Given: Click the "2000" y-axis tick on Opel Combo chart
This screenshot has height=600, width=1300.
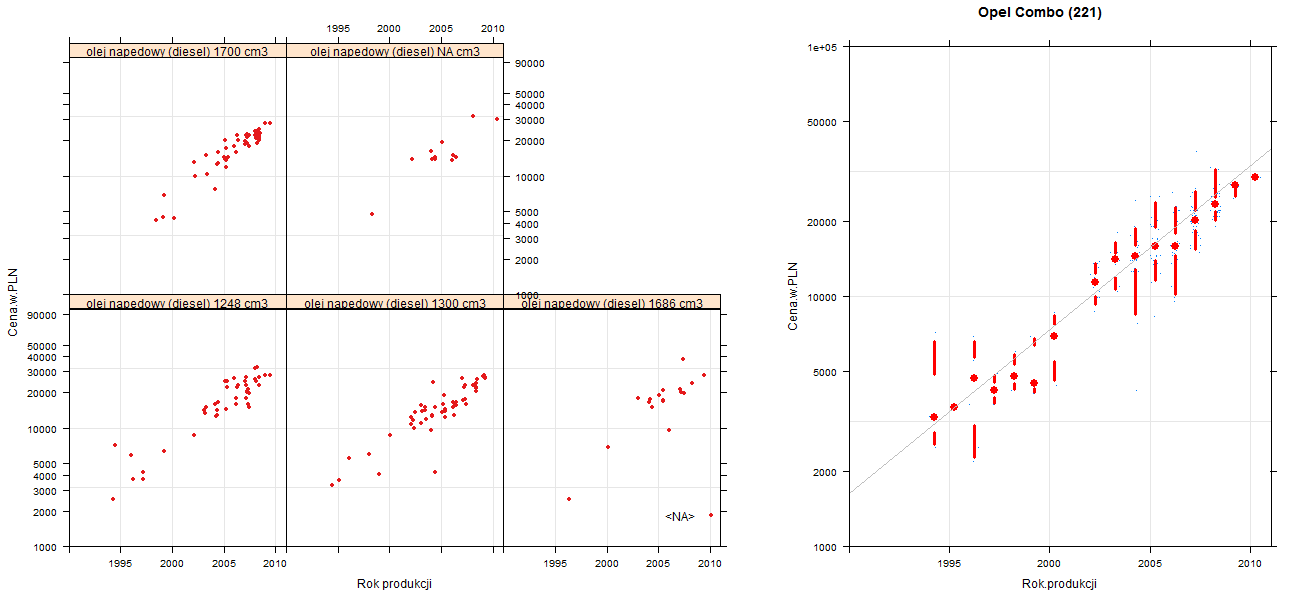Looking at the screenshot, I should pyautogui.click(x=825, y=471).
